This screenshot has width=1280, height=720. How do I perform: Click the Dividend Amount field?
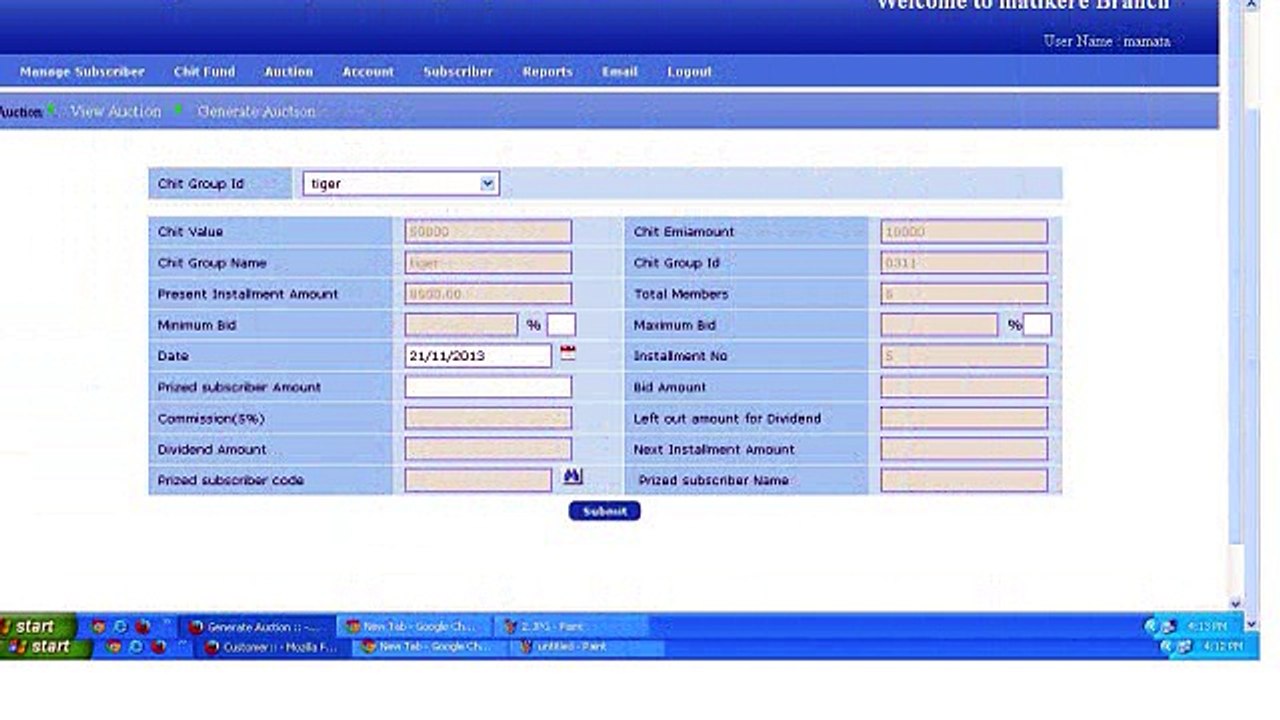(x=488, y=449)
